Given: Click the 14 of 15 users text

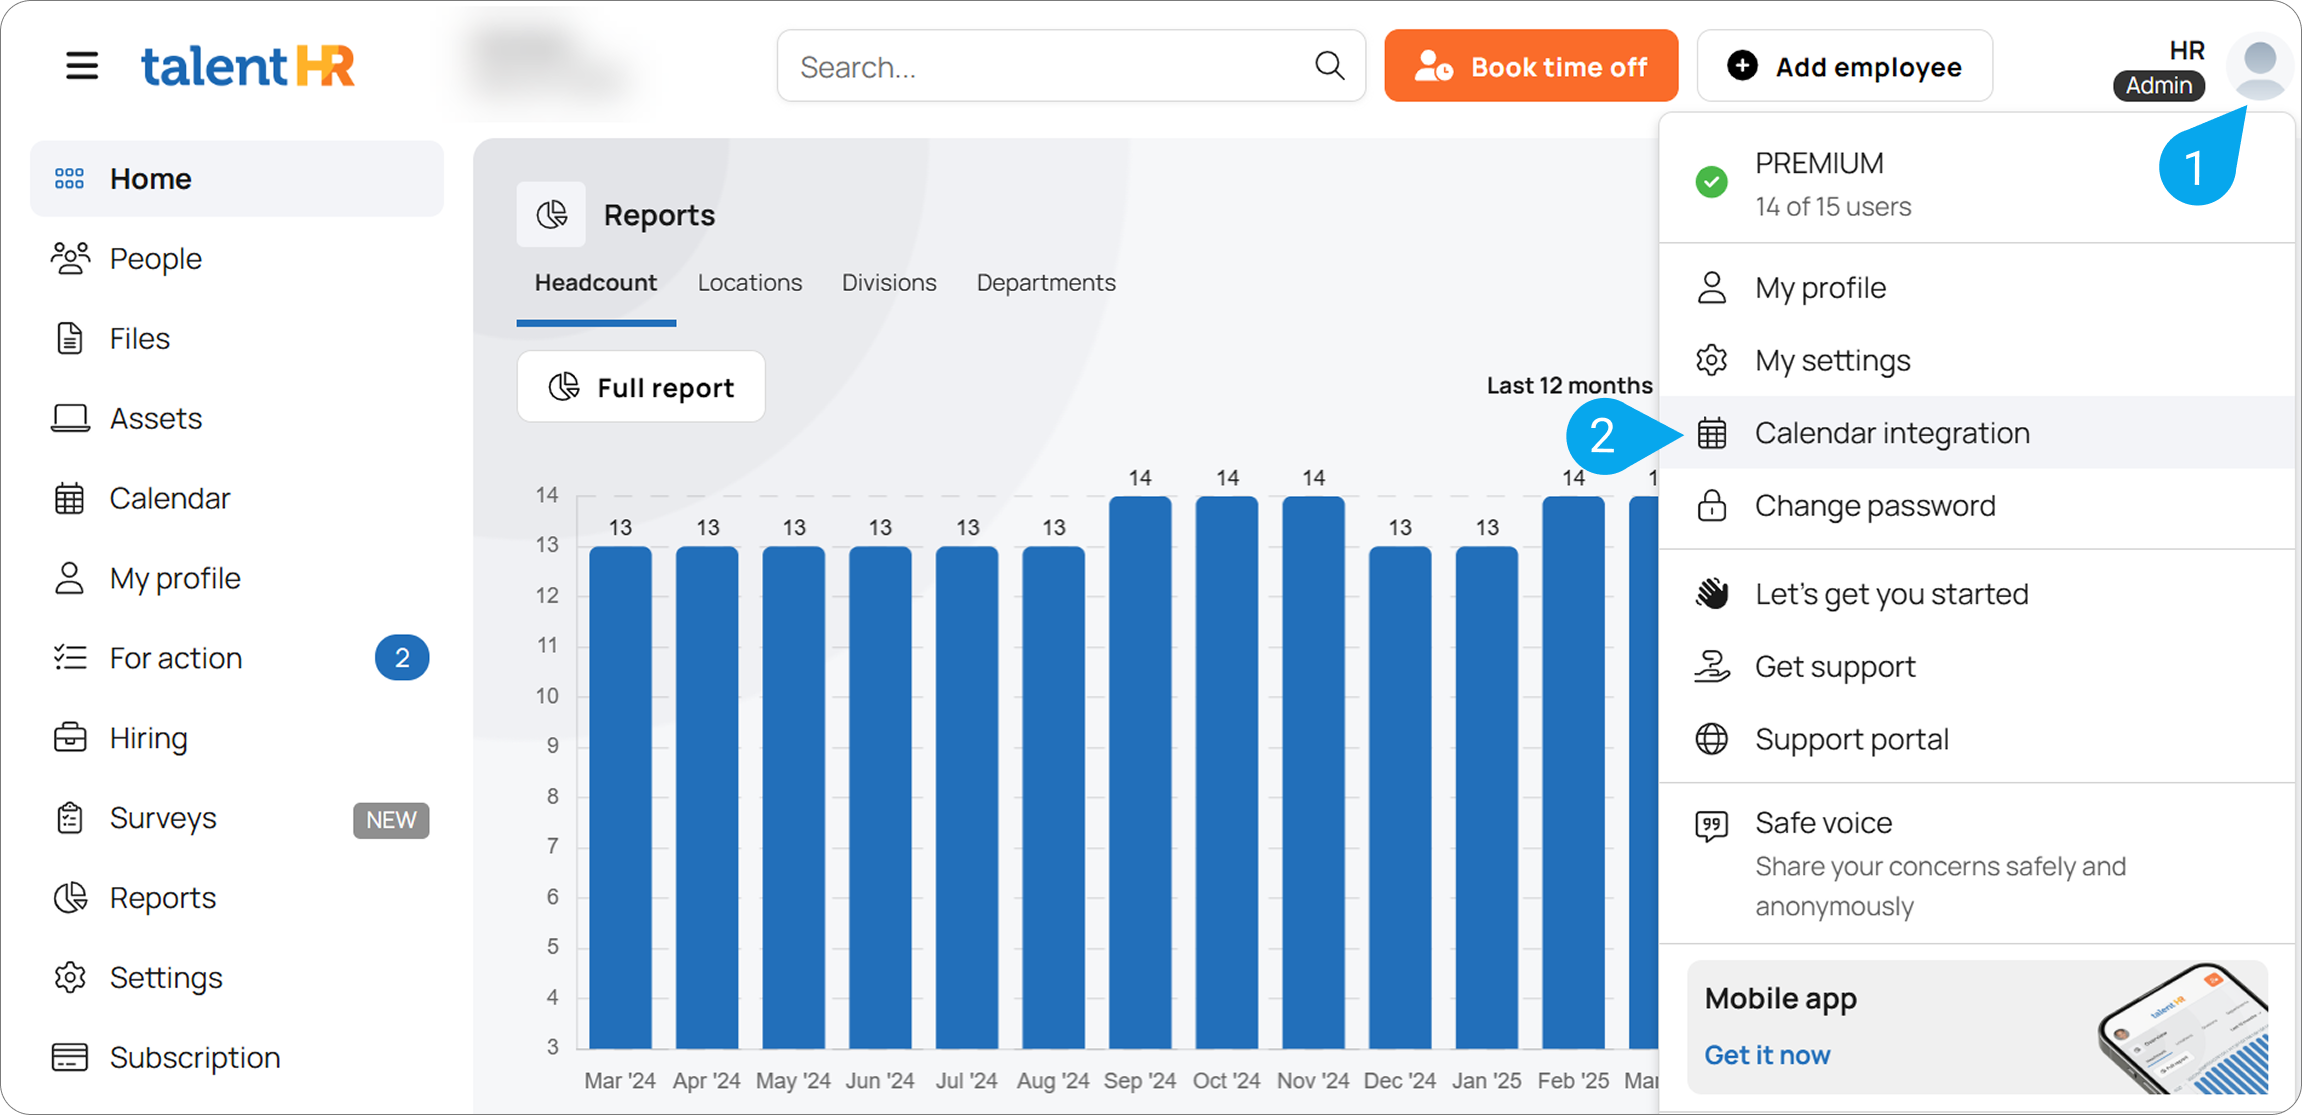Looking at the screenshot, I should (1833, 206).
